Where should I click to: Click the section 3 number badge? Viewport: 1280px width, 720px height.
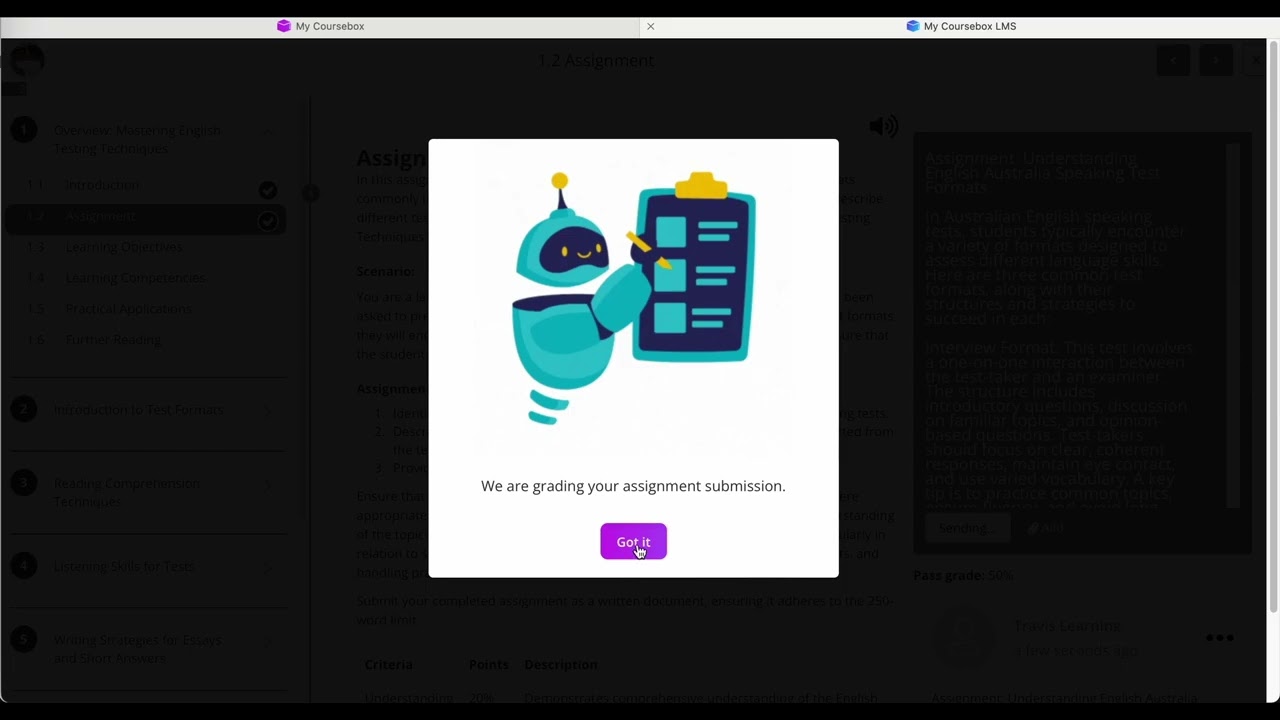tap(23, 484)
